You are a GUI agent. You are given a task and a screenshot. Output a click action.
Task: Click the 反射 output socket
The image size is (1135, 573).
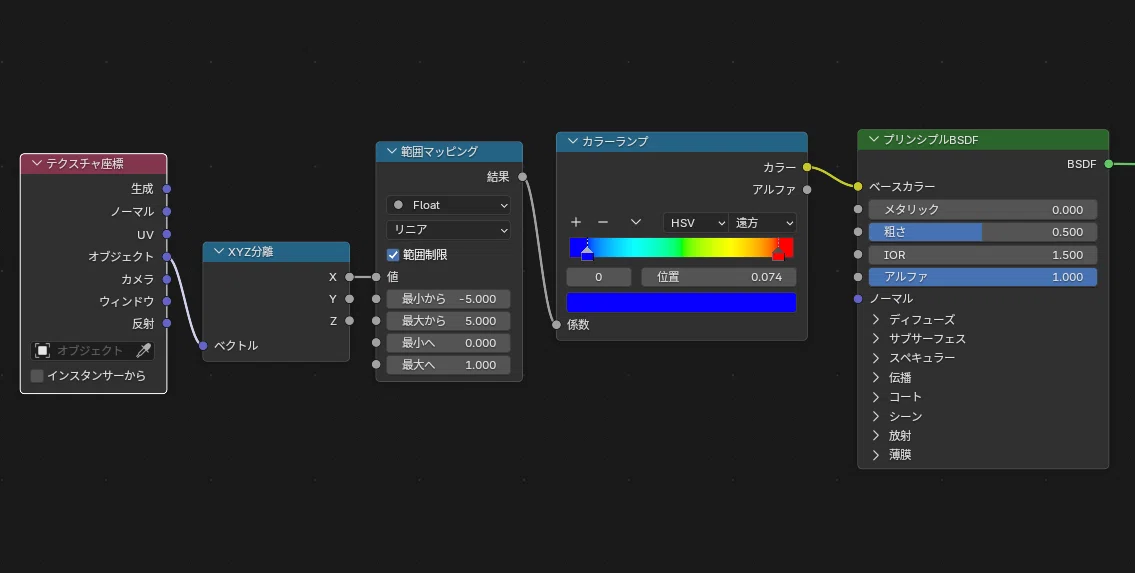pyautogui.click(x=166, y=323)
